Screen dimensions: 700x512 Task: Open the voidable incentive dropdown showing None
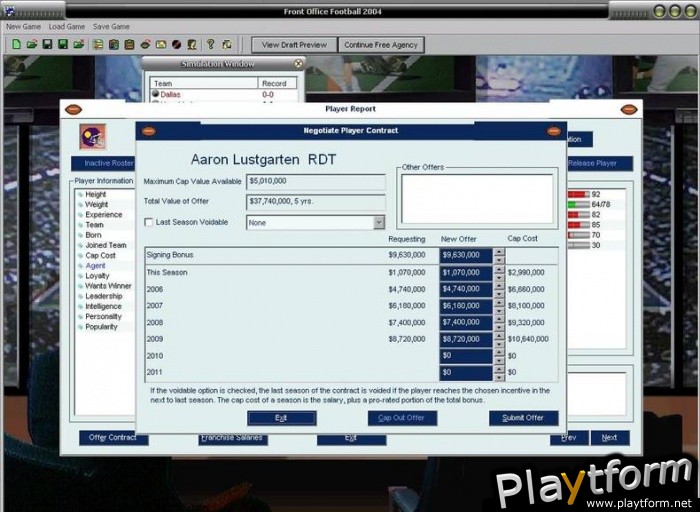(x=379, y=222)
